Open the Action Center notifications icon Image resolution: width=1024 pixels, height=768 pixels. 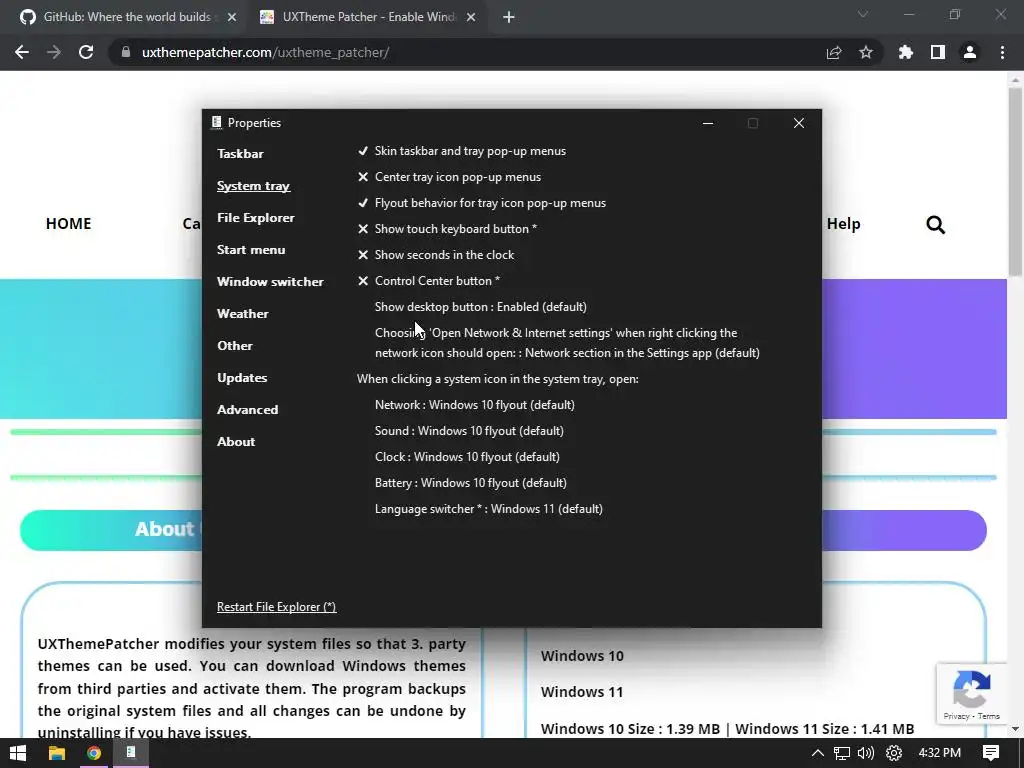991,753
